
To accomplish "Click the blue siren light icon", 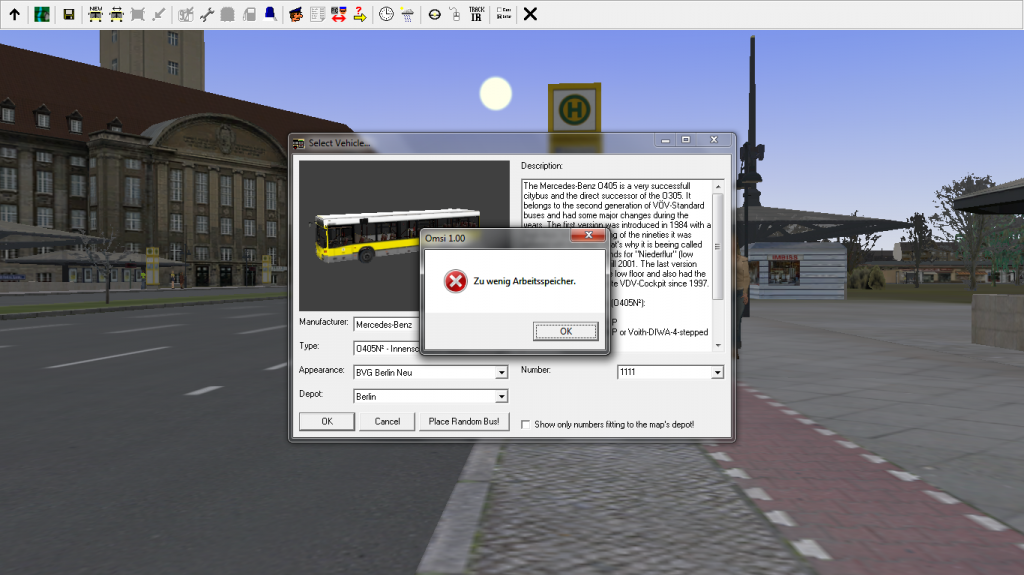I will click(x=270, y=14).
